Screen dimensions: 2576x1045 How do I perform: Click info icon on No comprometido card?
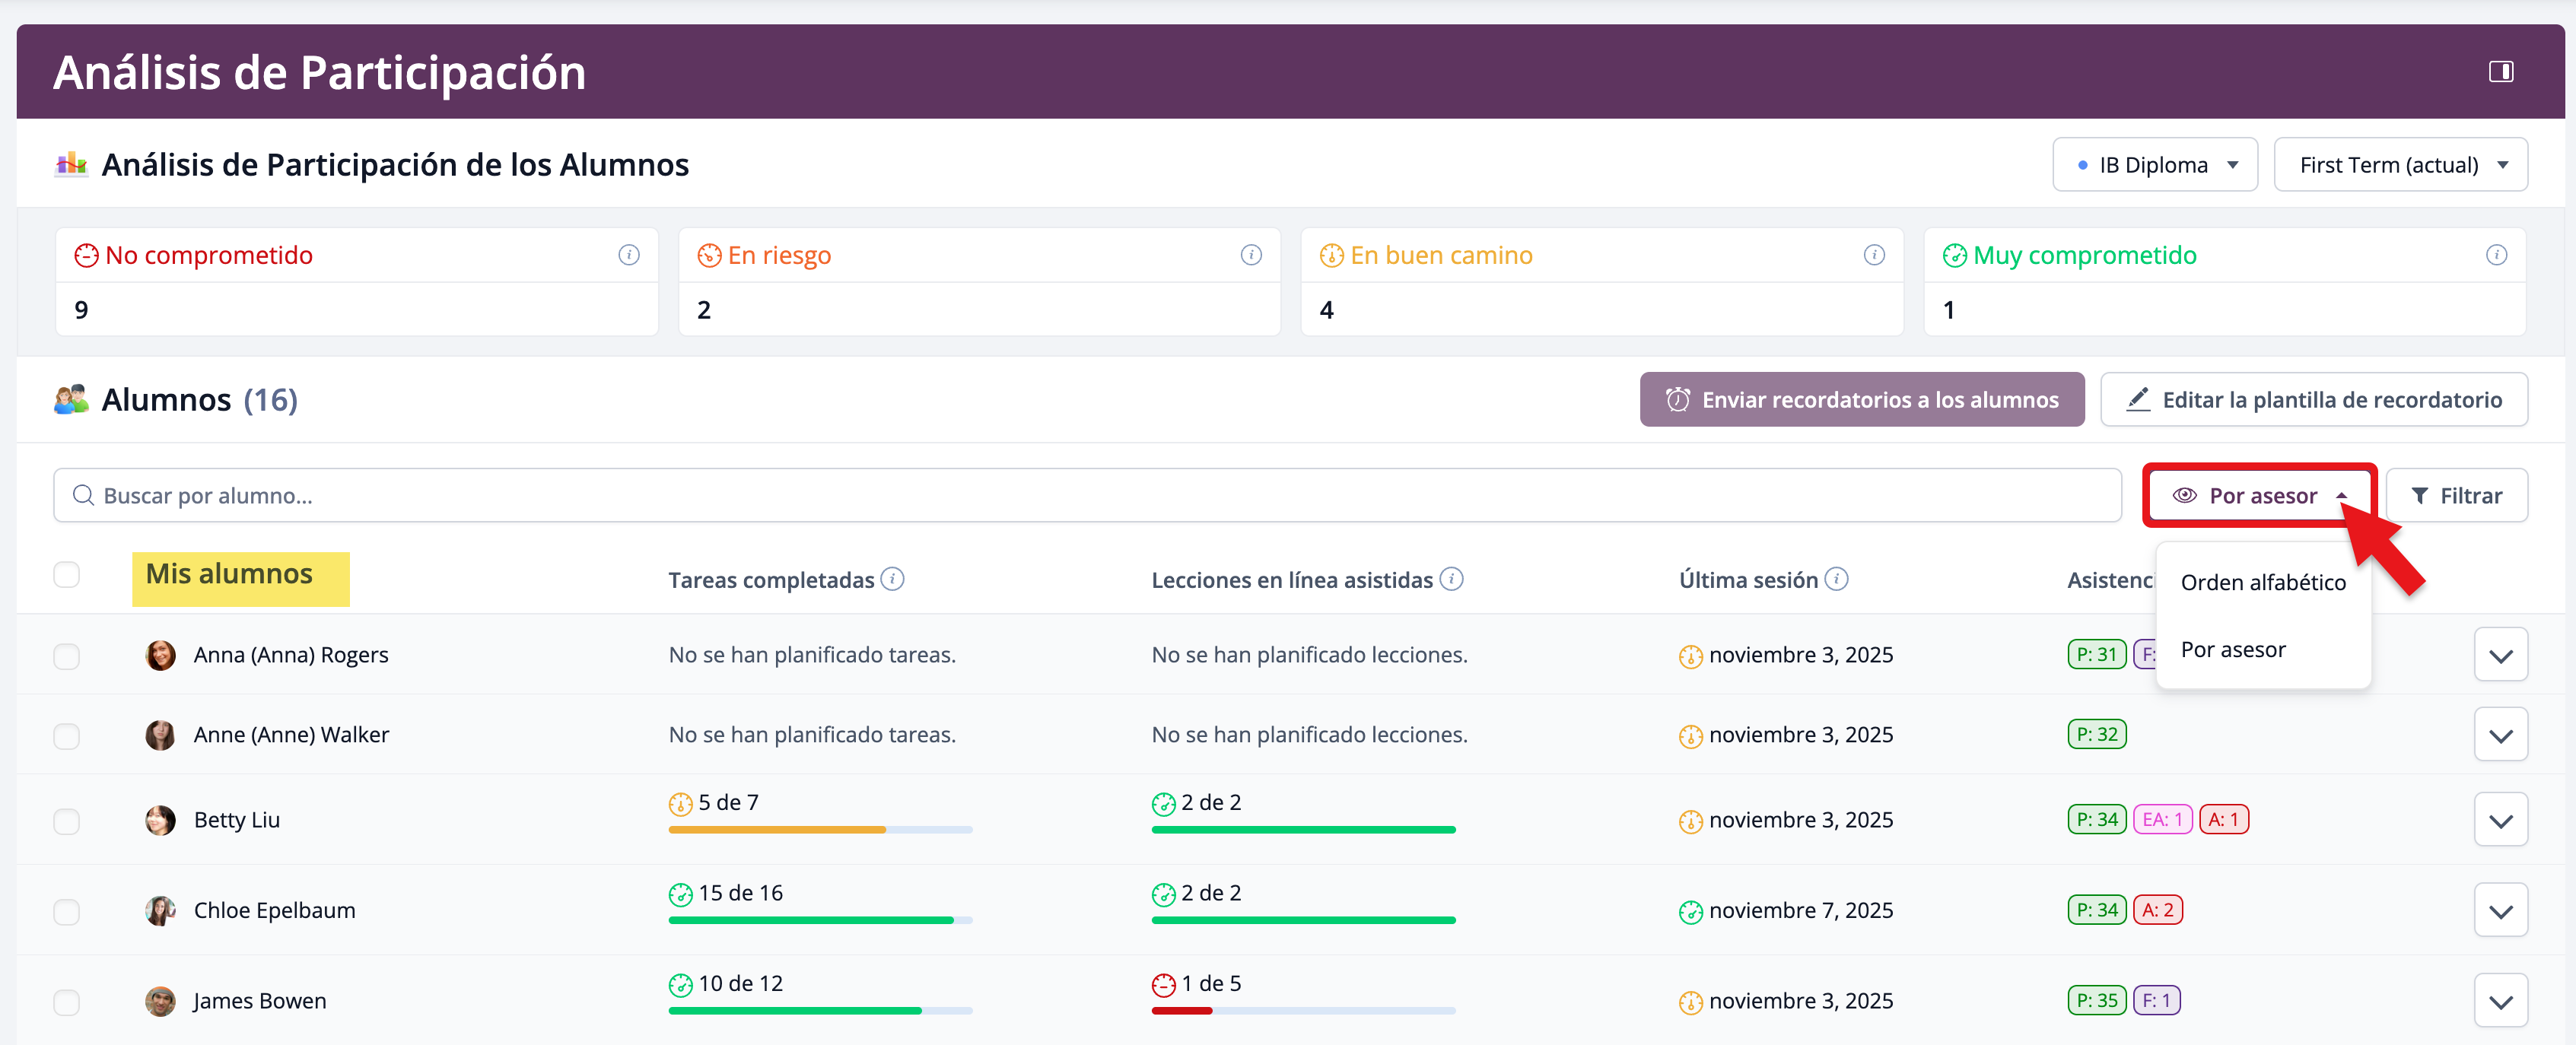tap(628, 255)
